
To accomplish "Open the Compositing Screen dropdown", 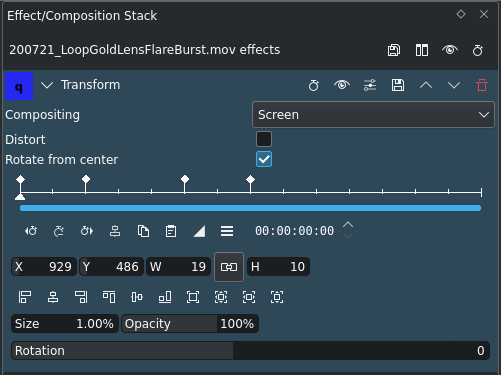I will pos(373,115).
